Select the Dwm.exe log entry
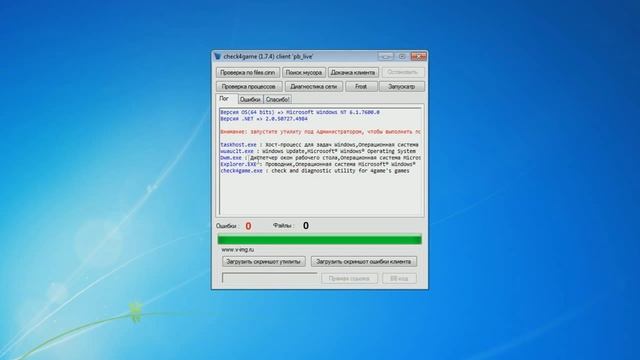640x360 pixels. click(x=320, y=158)
